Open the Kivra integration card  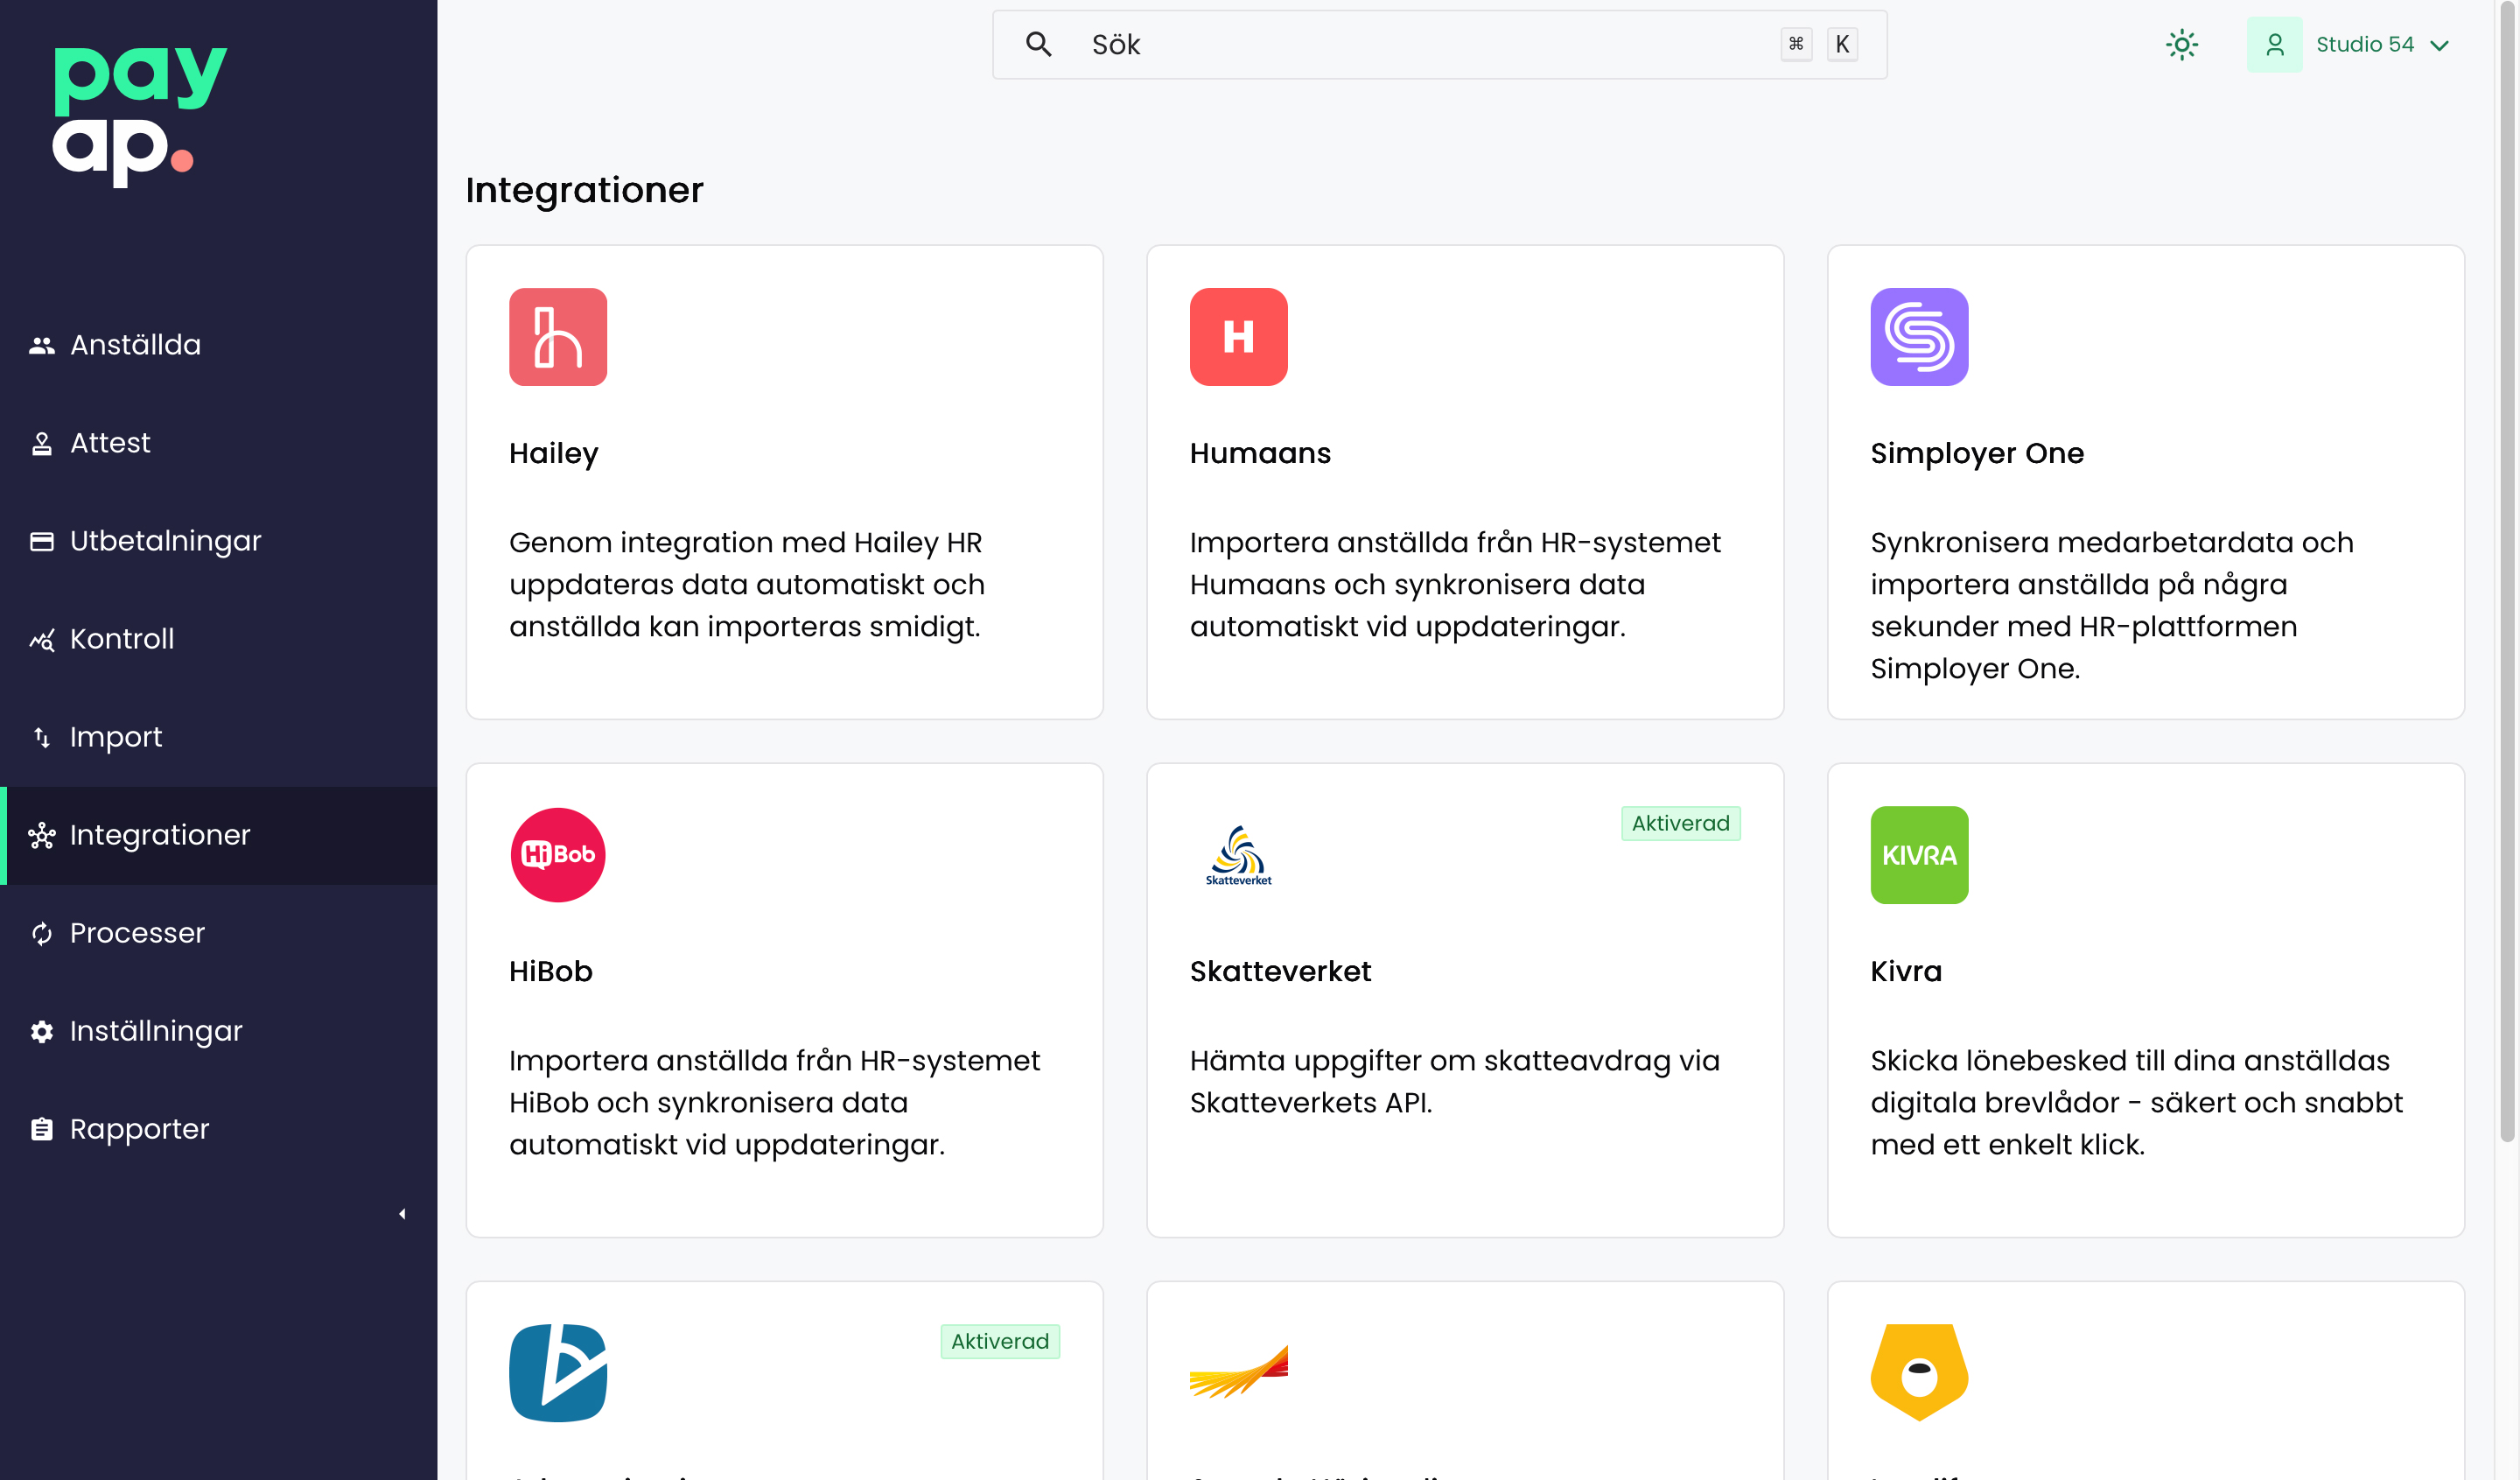pyautogui.click(x=2146, y=1000)
